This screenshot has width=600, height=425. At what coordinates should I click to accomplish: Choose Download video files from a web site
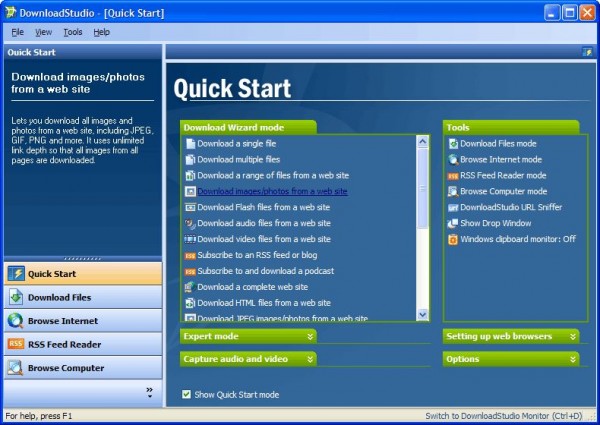pyautogui.click(x=264, y=239)
